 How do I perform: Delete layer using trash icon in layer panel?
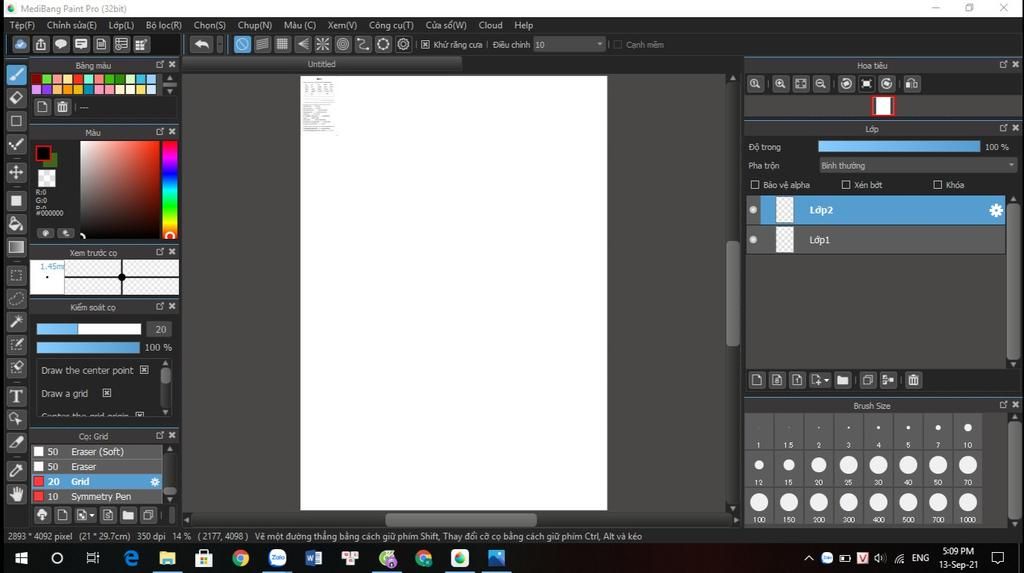pos(913,380)
